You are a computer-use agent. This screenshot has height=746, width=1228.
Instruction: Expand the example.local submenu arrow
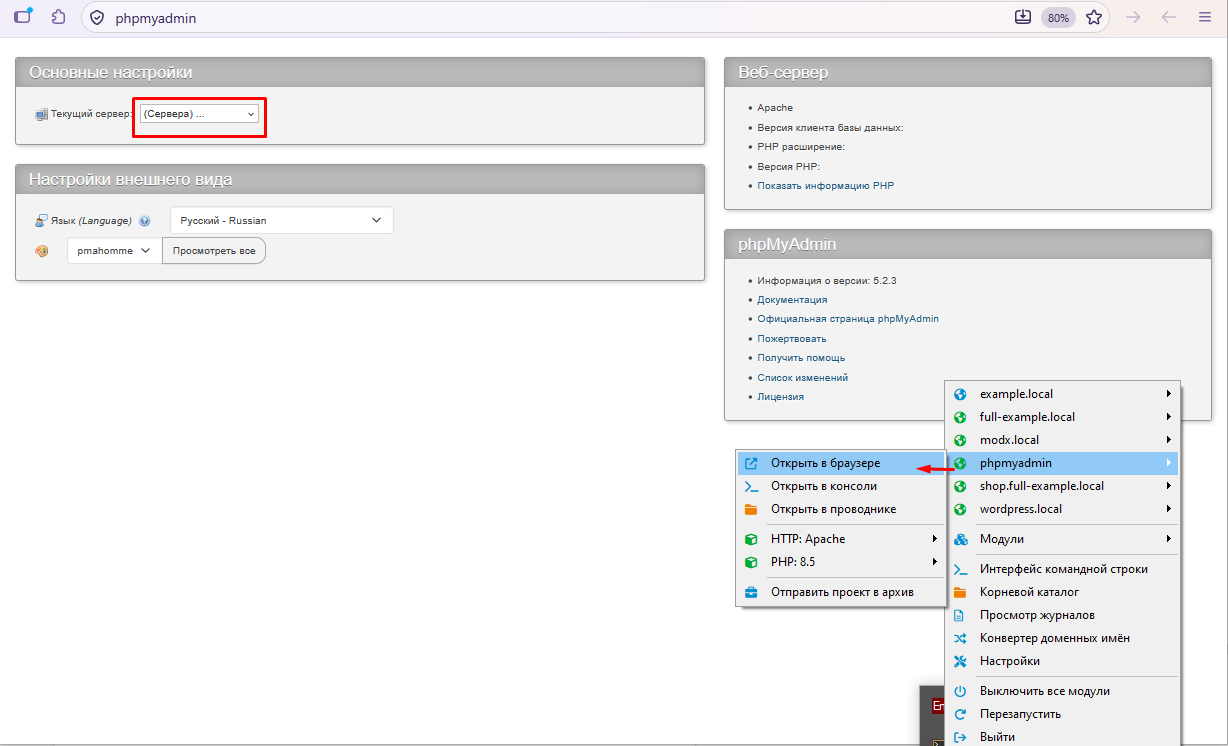coord(1168,394)
